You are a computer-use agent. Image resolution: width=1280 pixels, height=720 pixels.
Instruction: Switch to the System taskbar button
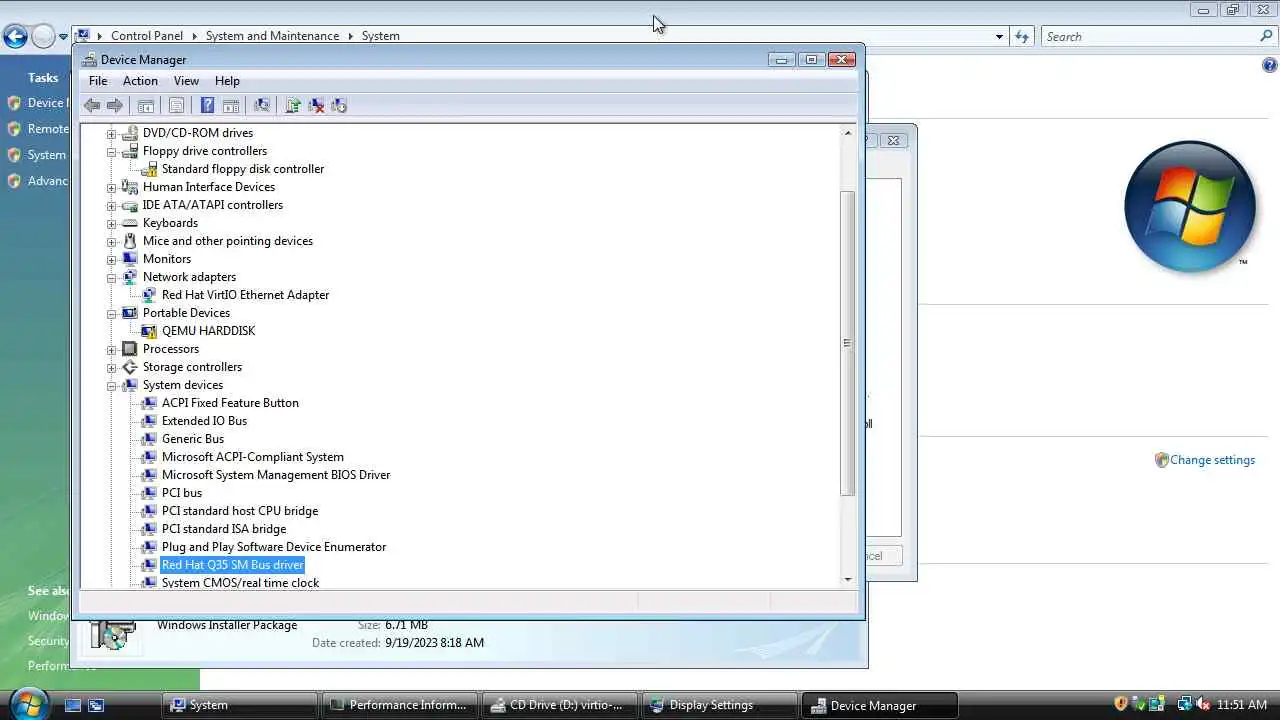pyautogui.click(x=238, y=705)
